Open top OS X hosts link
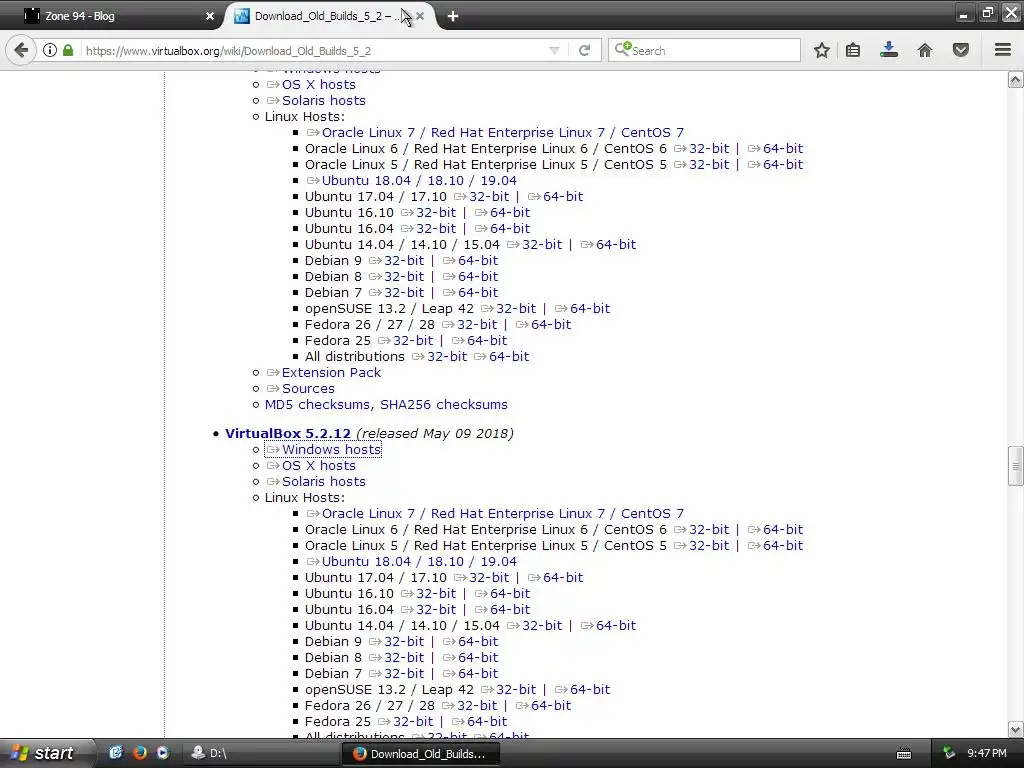 click(312, 84)
